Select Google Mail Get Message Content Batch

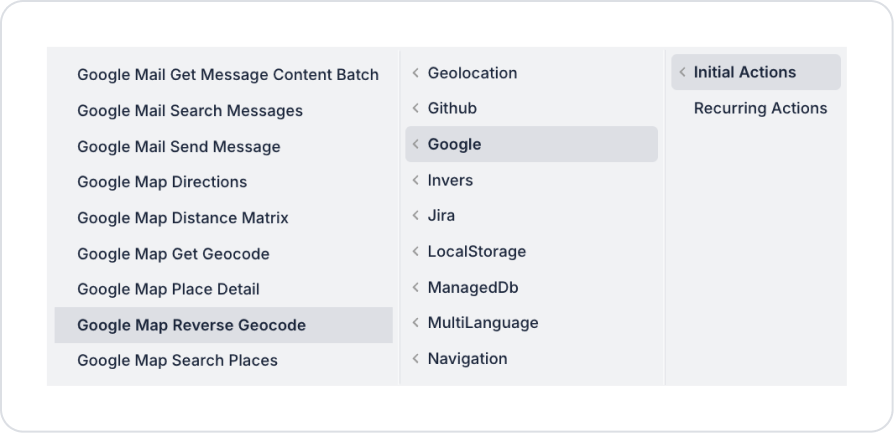228,75
